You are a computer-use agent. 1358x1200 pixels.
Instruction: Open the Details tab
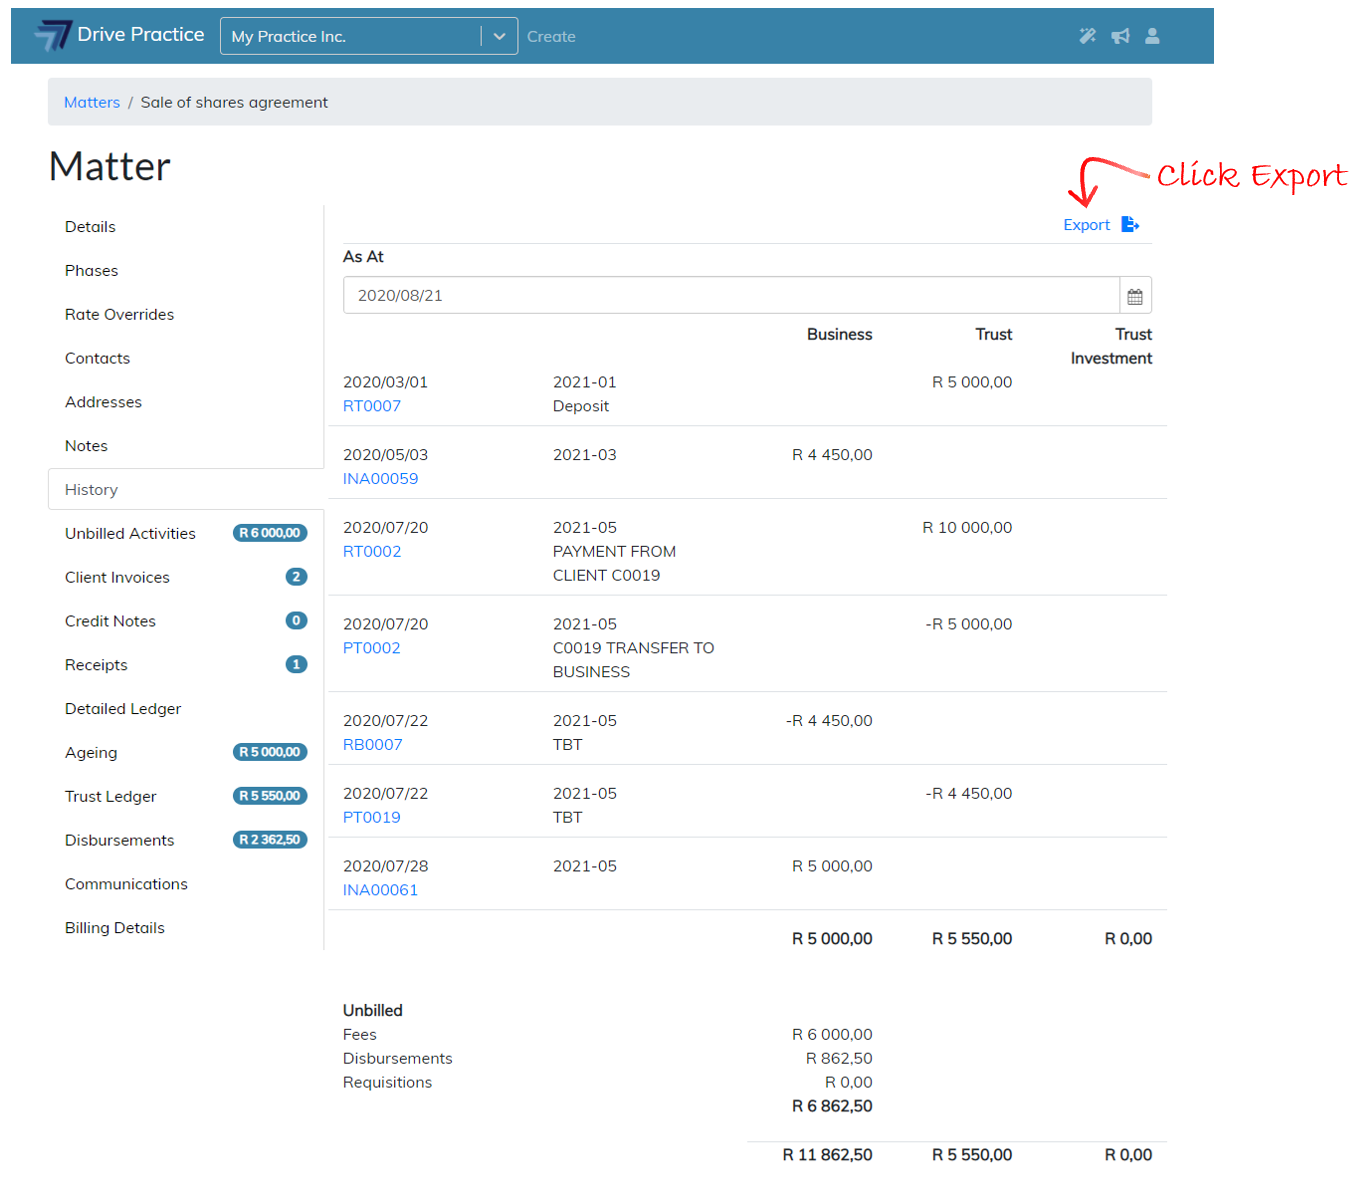pyautogui.click(x=90, y=227)
